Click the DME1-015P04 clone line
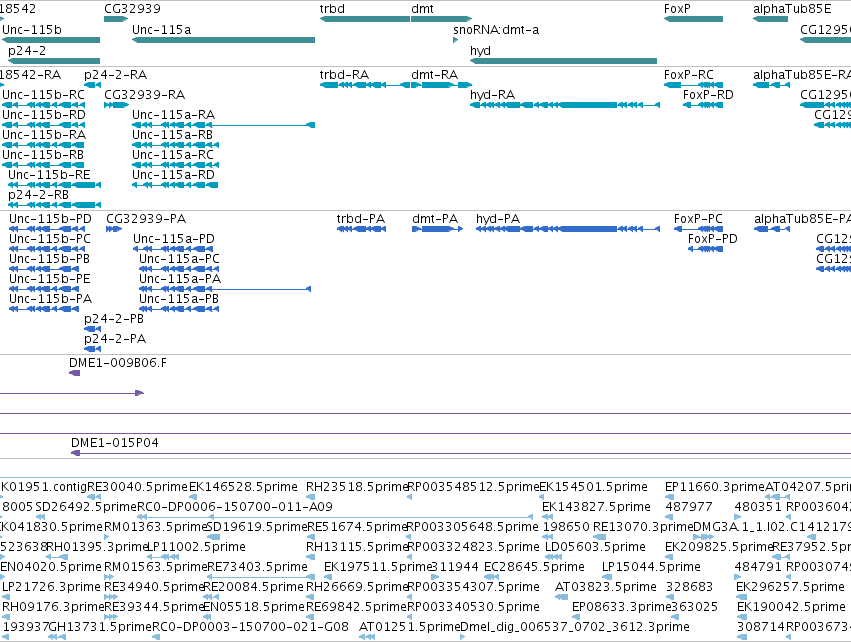The image size is (851, 642). pyautogui.click(x=461, y=453)
